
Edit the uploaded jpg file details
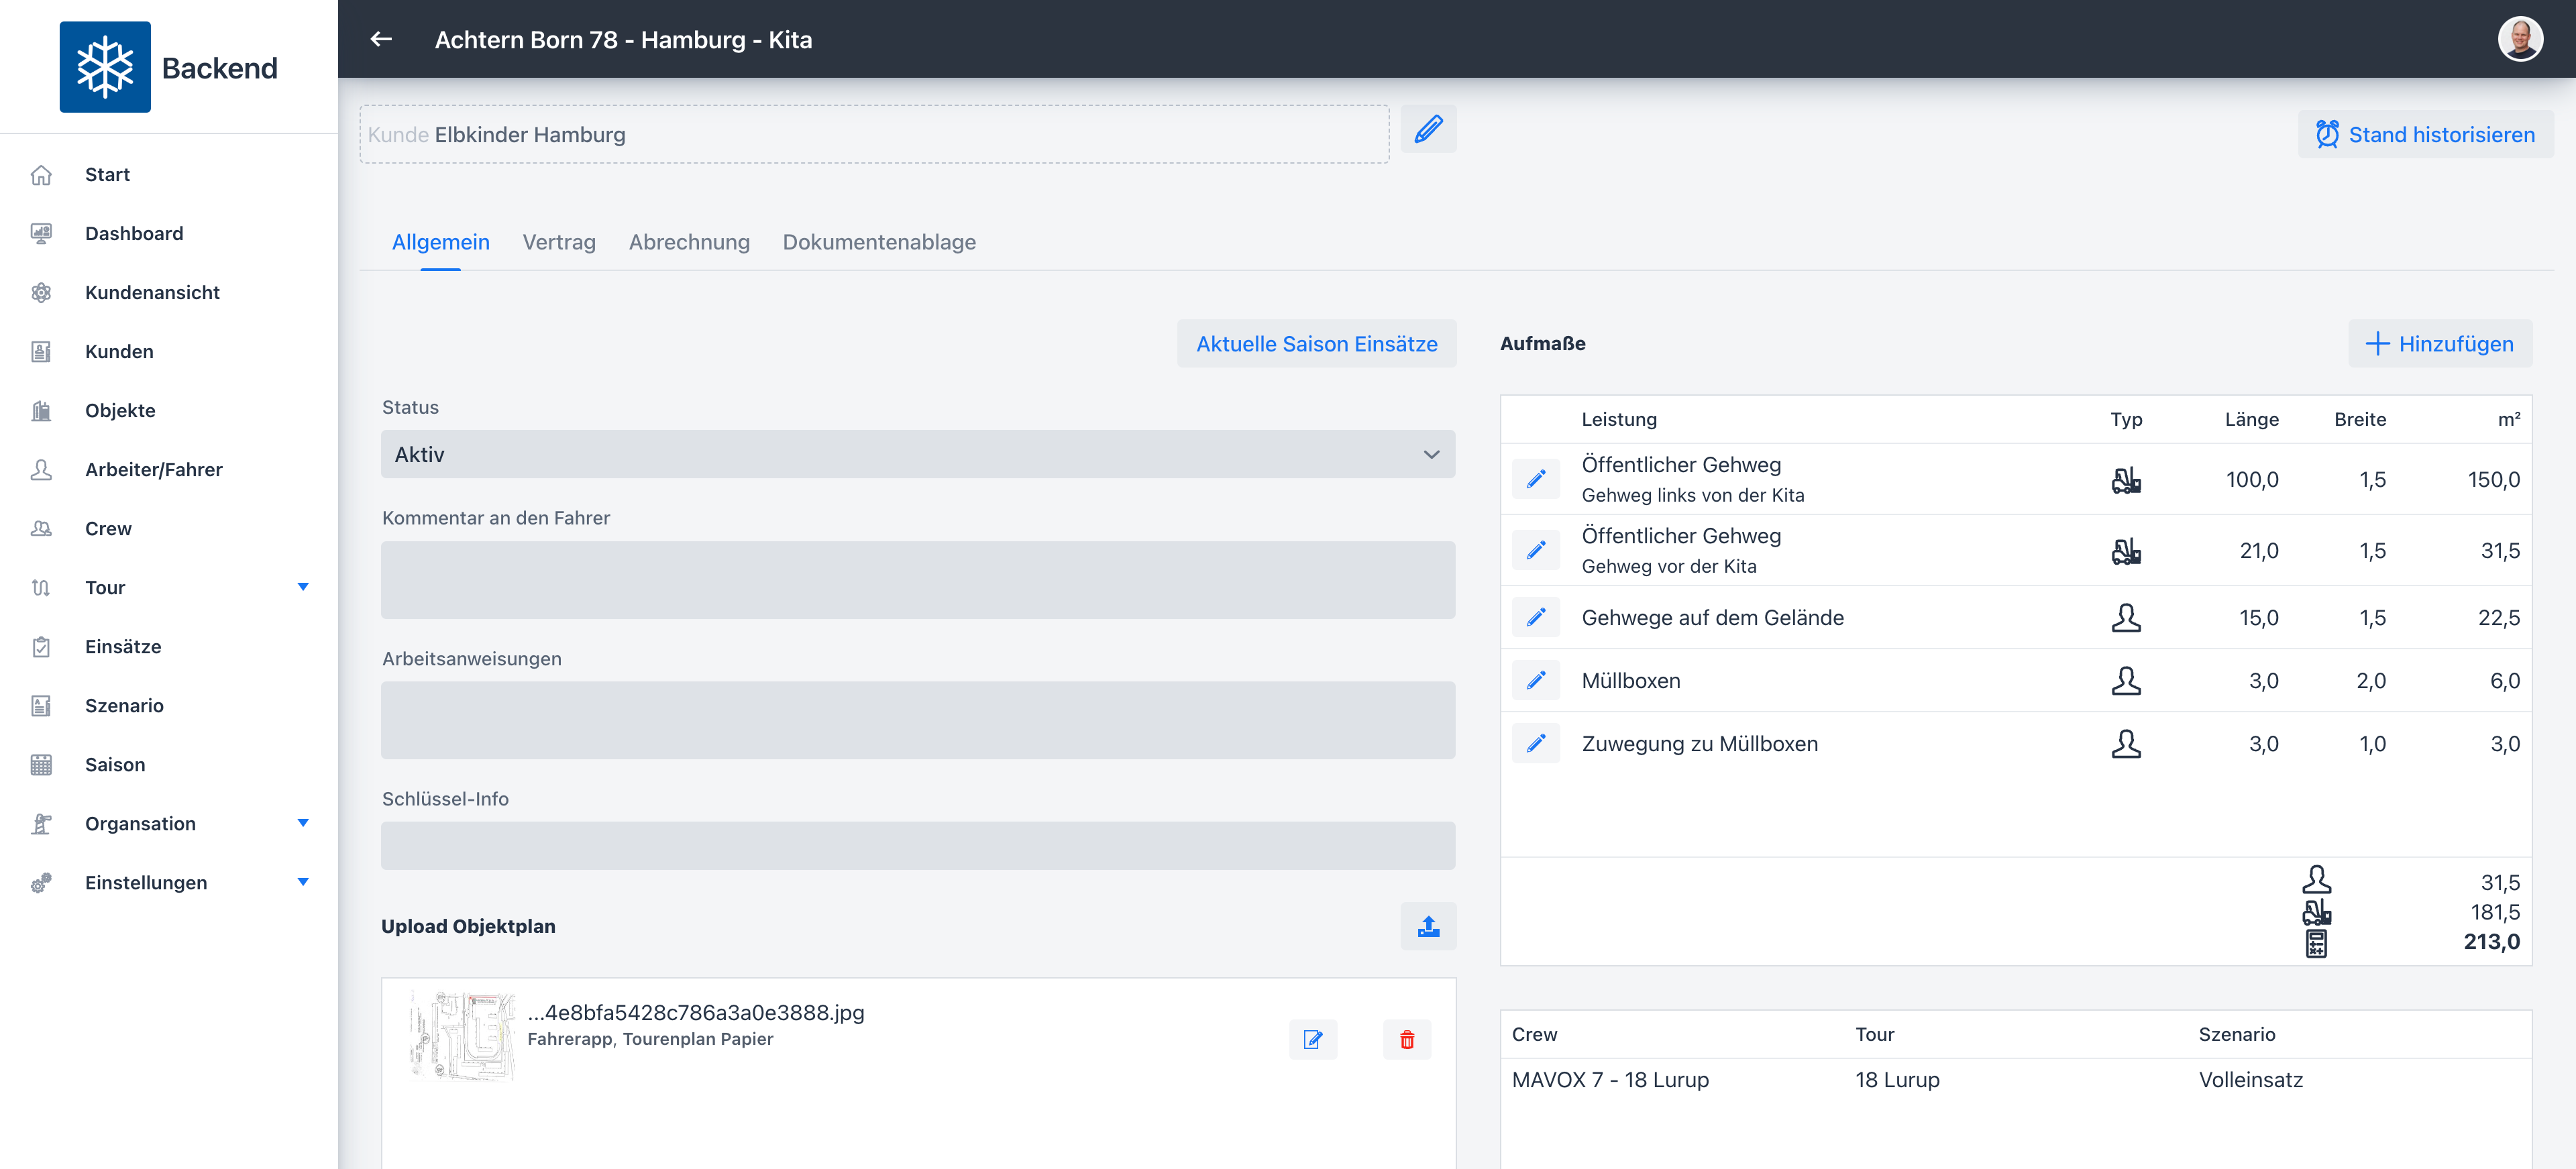coord(1312,1039)
